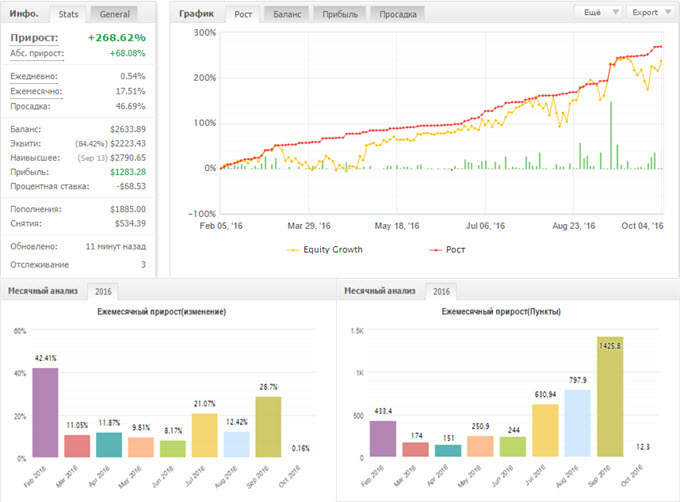This screenshot has height=502, width=680.
Task: Click the 244 pips green bar
Action: tap(513, 447)
